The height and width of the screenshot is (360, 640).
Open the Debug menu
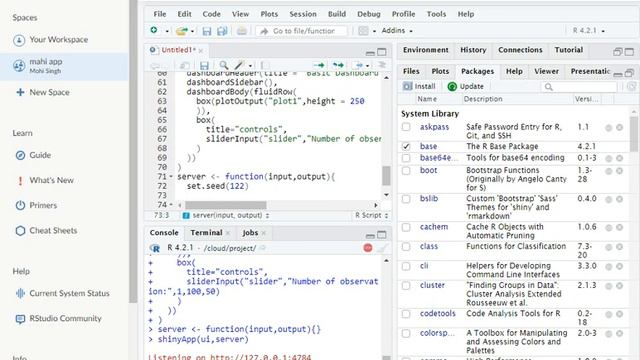click(x=369, y=14)
